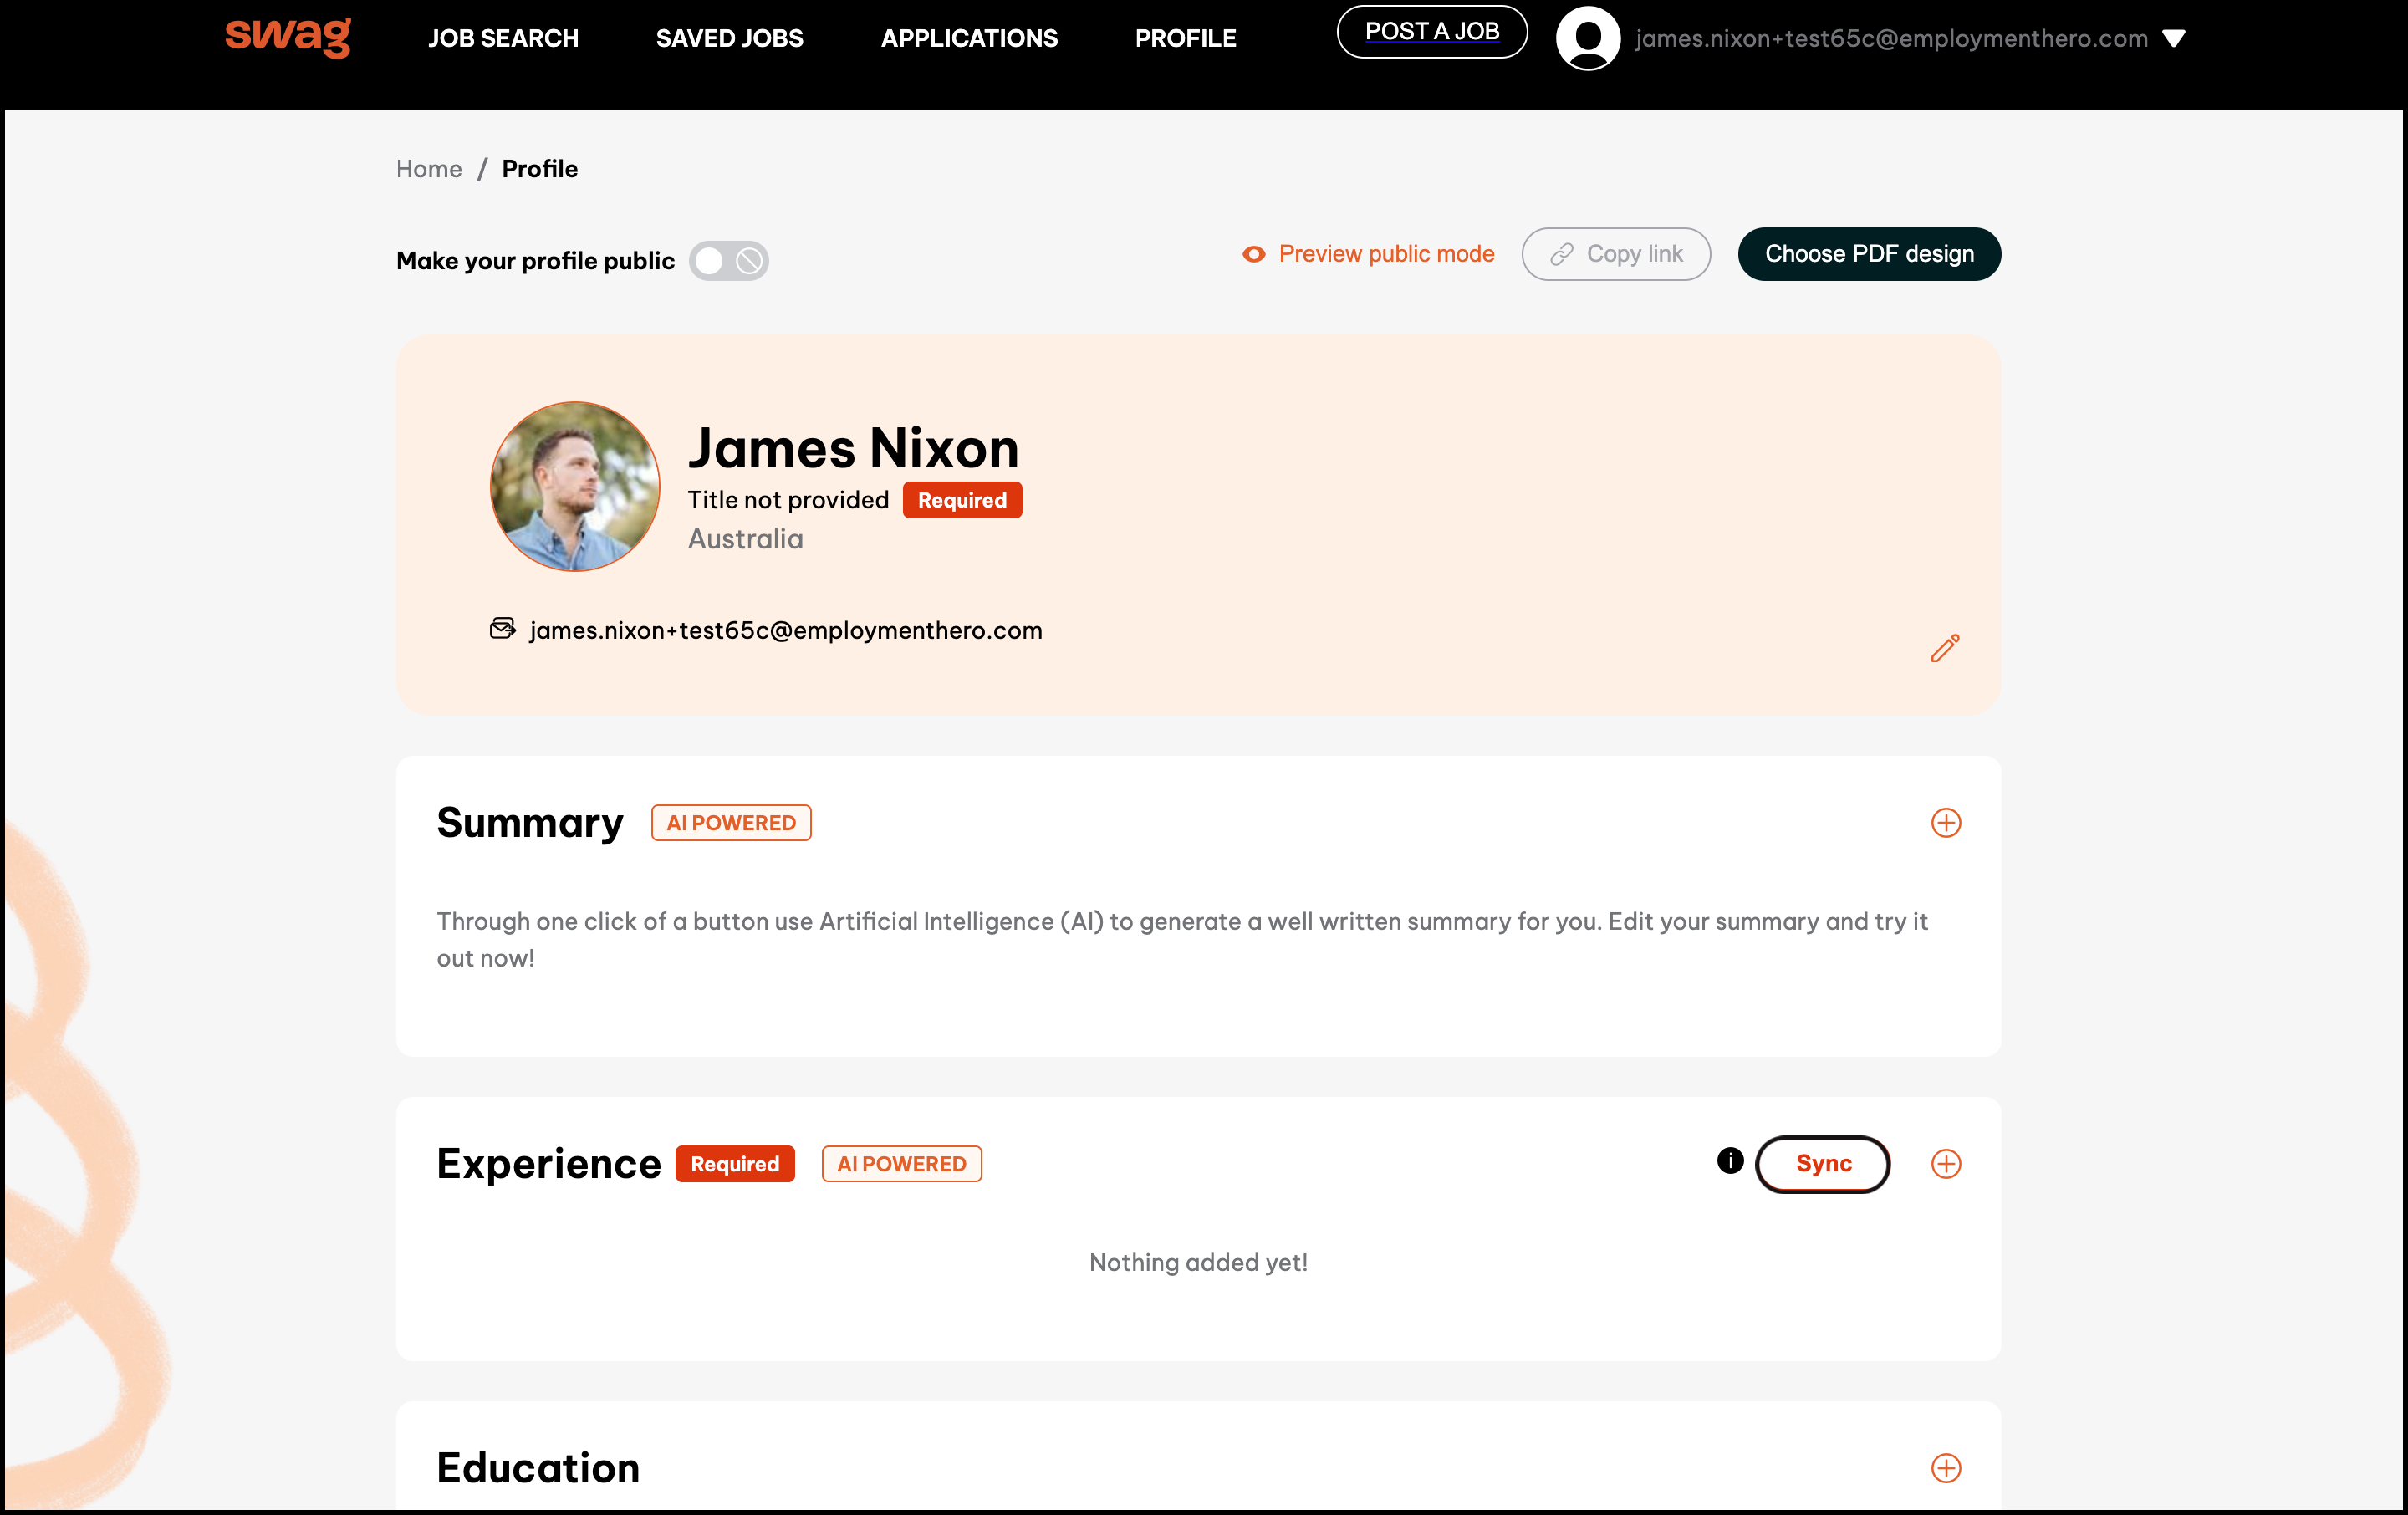Add education with the plus icon
Screen dimensions: 2408x1515
pyautogui.click(x=1945, y=1468)
